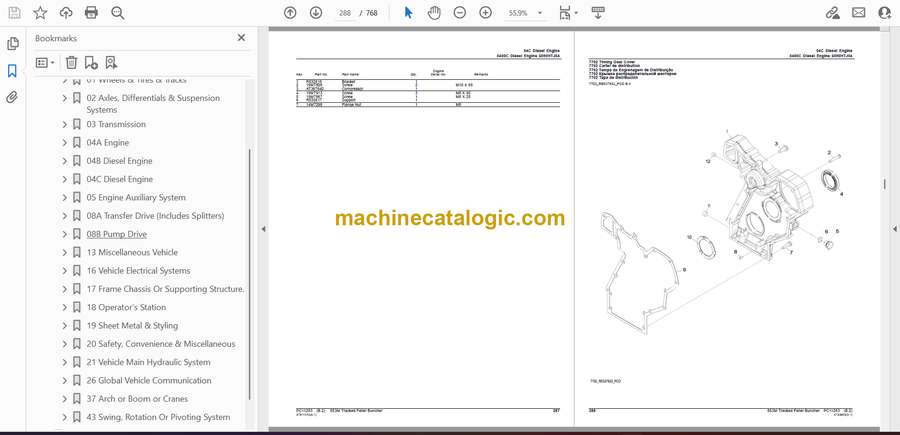Image resolution: width=900 pixels, height=435 pixels.
Task: Click the parts list table on left page
Action: [428, 88]
